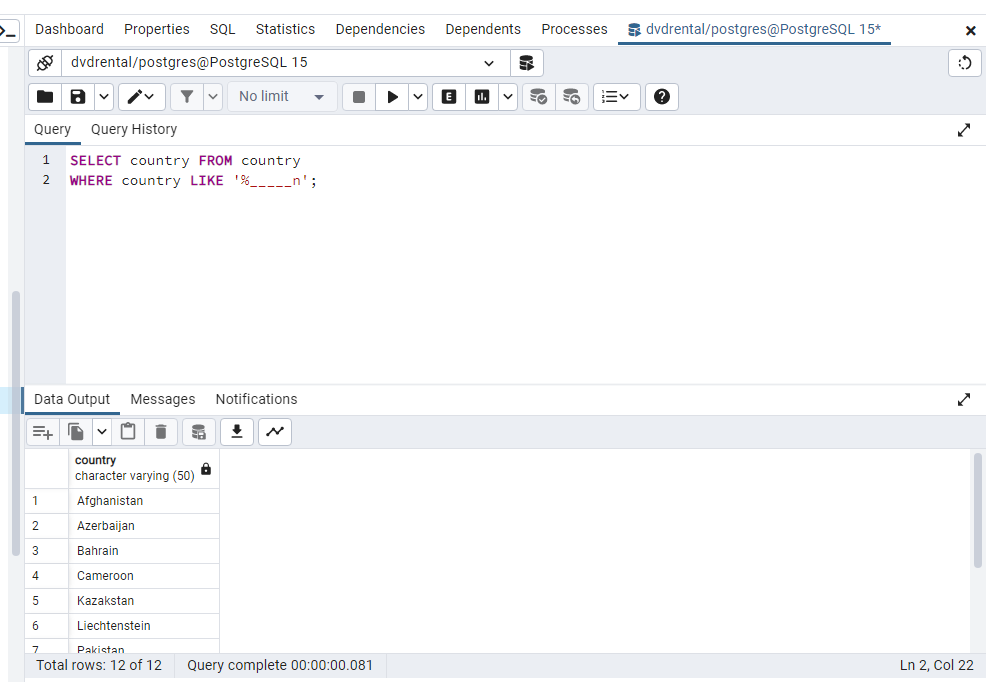Click the Explain Analyze chart icon
The image size is (986, 682).
click(482, 97)
